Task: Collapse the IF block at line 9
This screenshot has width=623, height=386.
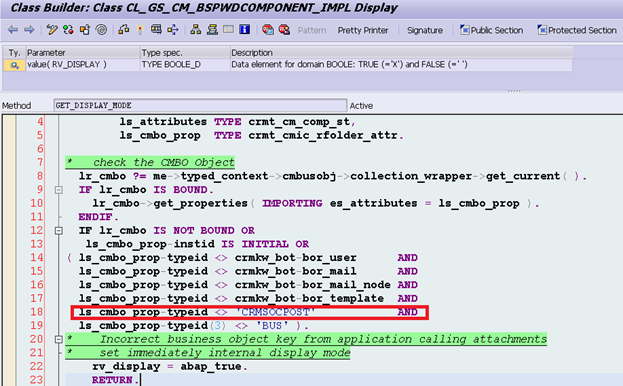Action: (58, 190)
